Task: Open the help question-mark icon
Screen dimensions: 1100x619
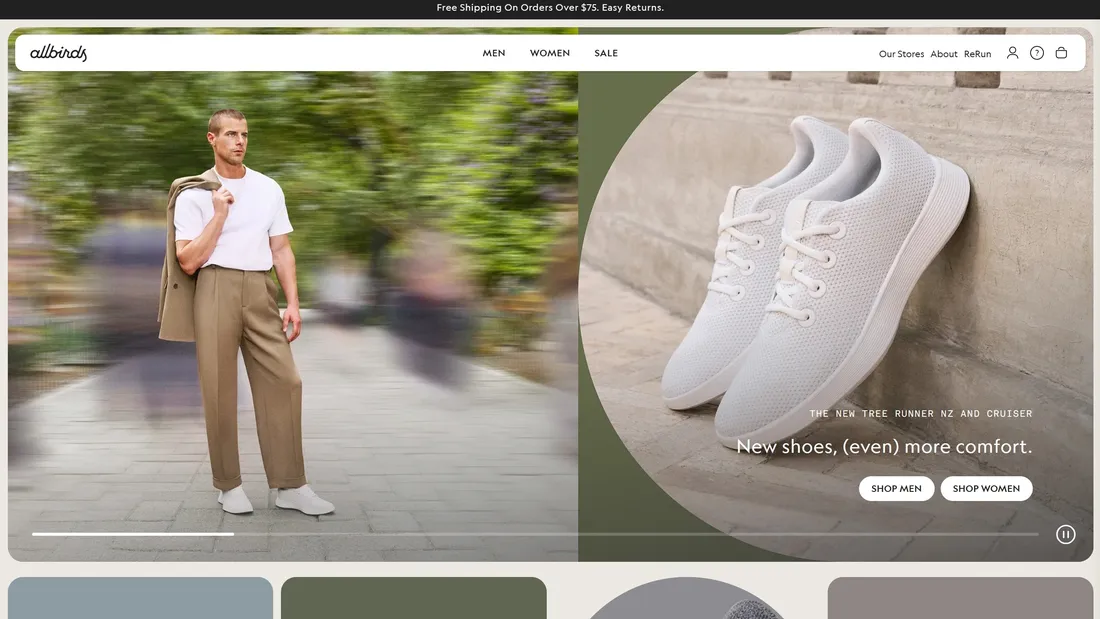Action: click(1037, 52)
